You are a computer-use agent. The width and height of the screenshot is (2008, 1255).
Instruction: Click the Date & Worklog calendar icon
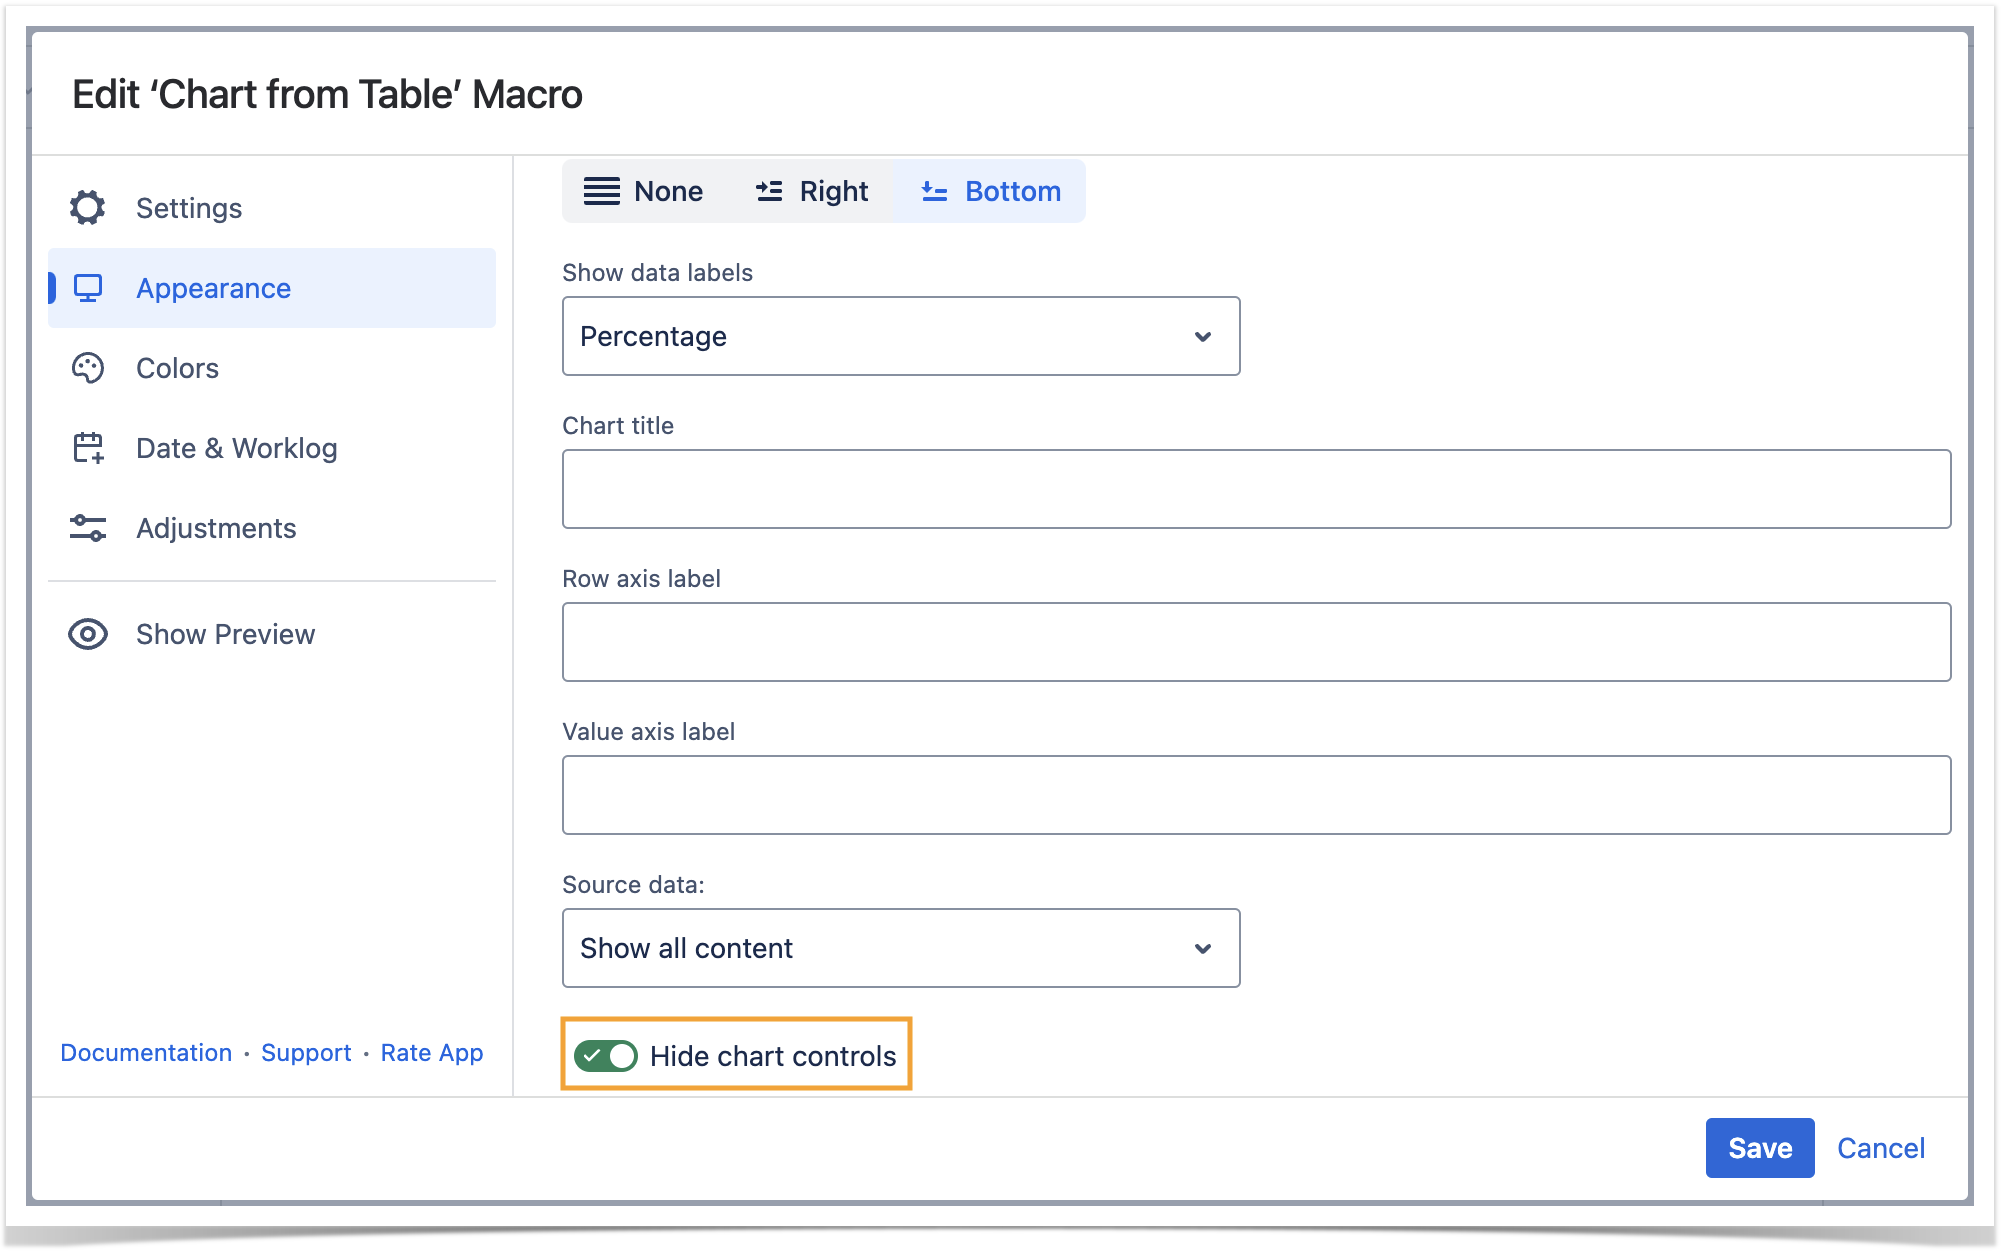[88, 448]
